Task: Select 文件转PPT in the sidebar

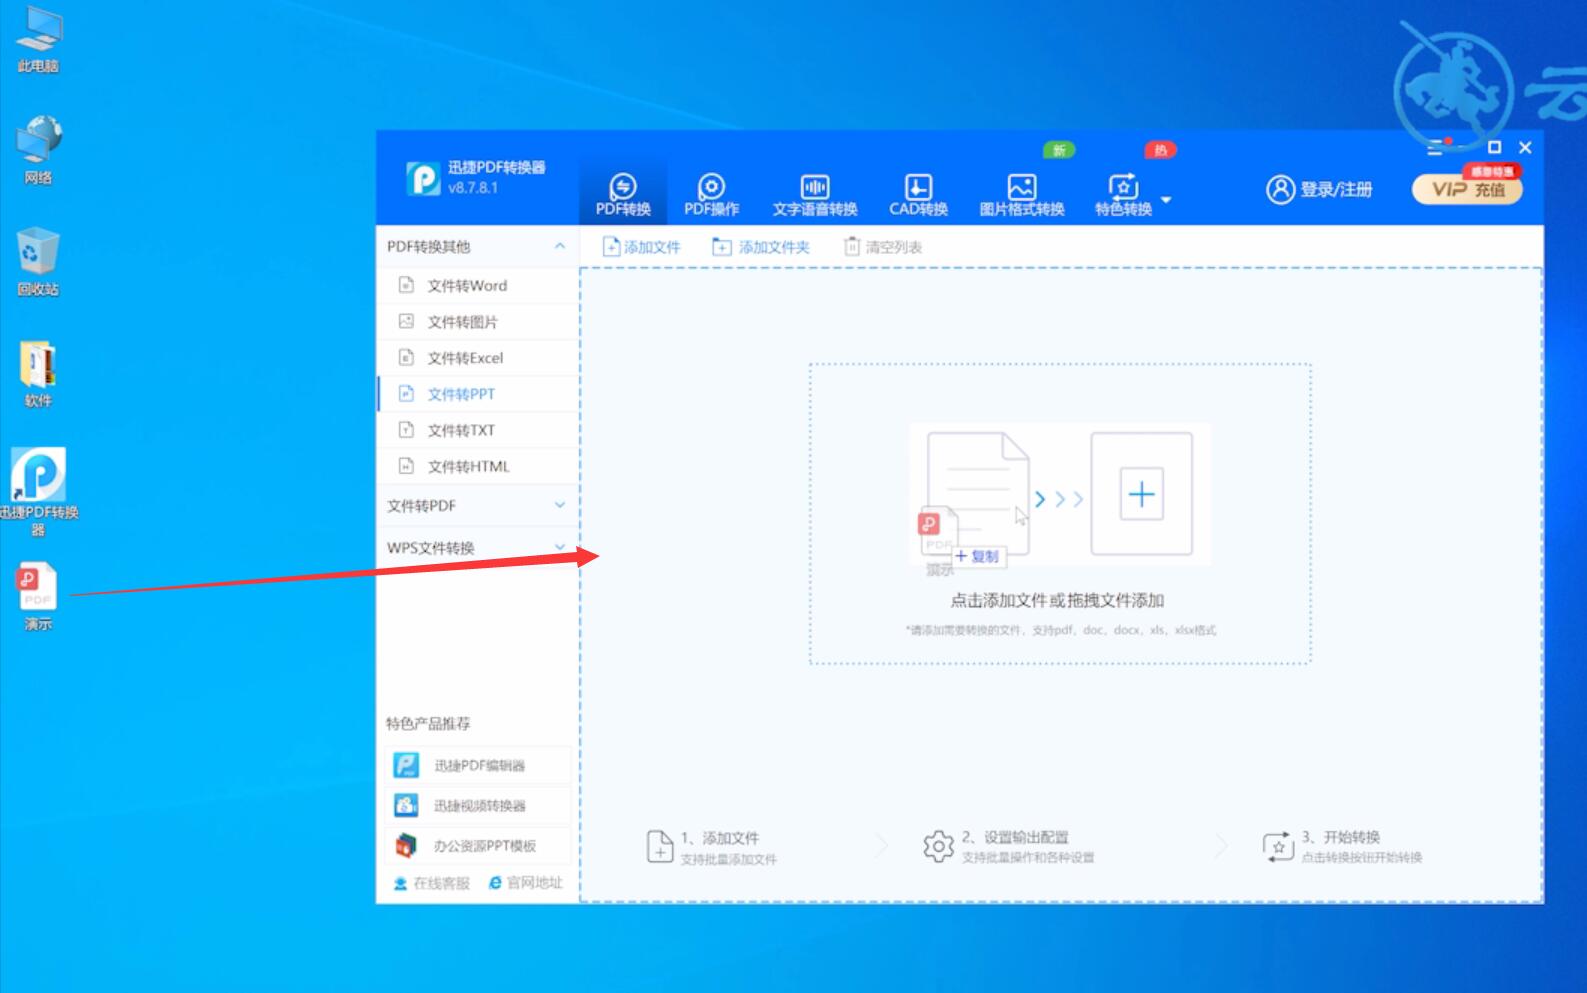Action: point(478,393)
